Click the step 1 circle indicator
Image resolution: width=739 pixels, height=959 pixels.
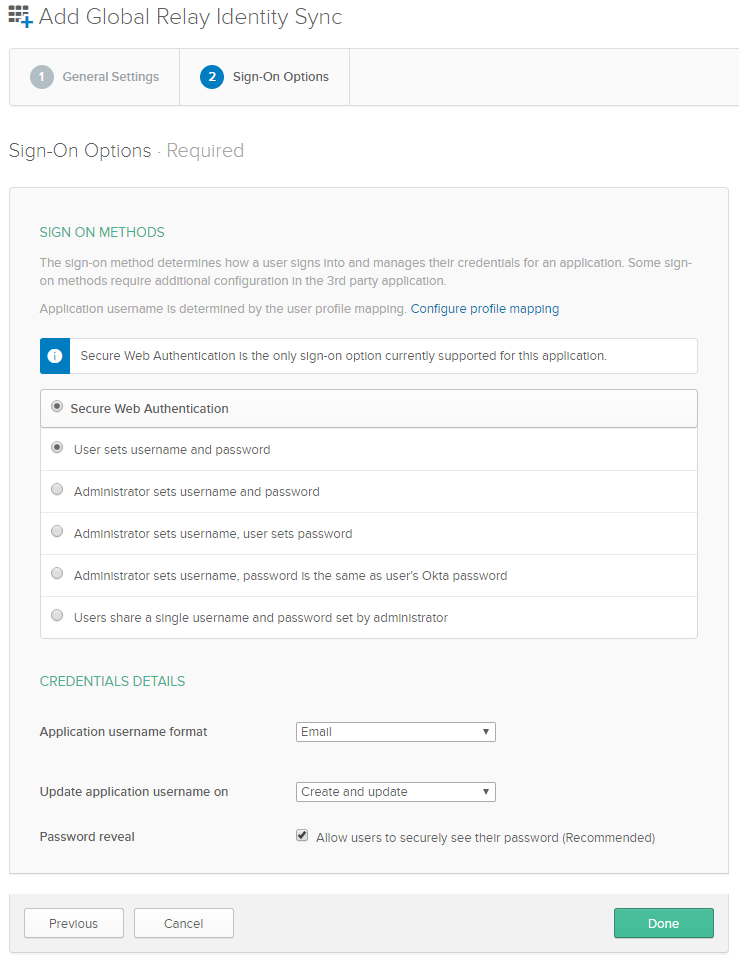click(41, 76)
